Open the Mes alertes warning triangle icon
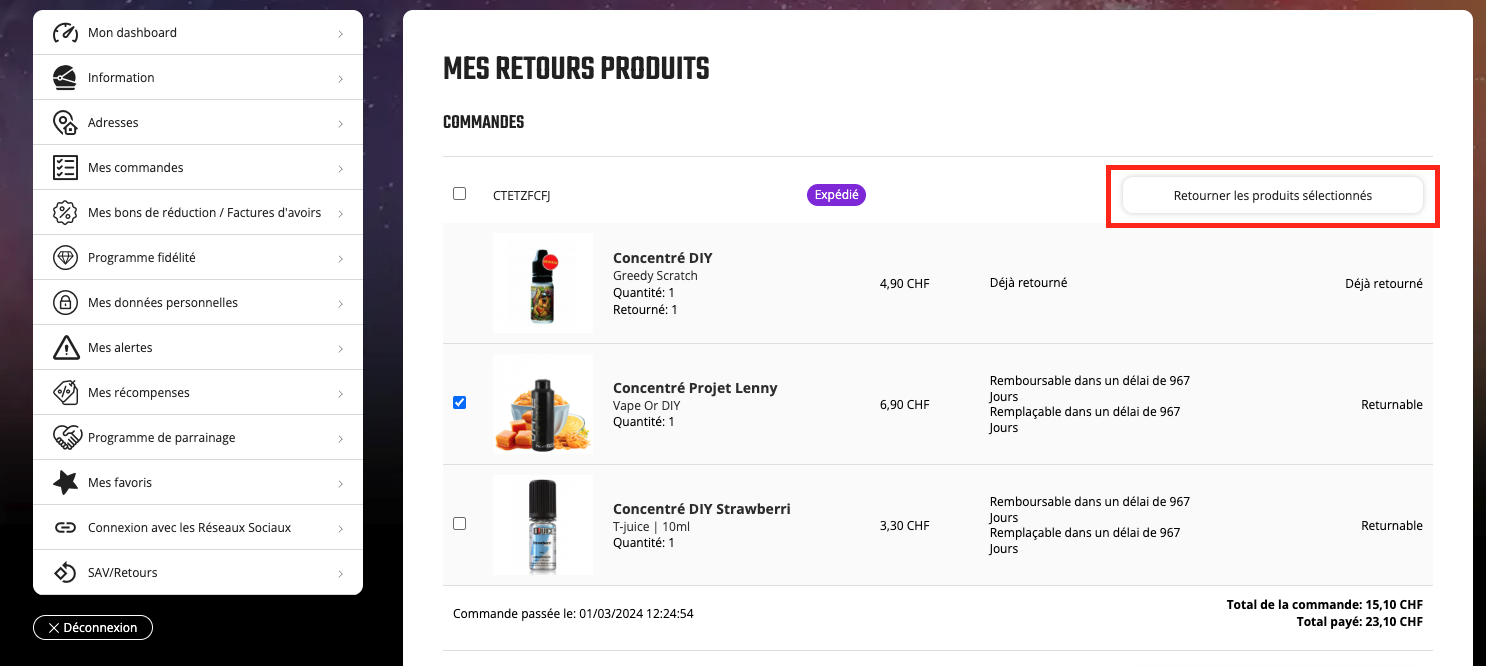The height and width of the screenshot is (666, 1486). tap(65, 347)
